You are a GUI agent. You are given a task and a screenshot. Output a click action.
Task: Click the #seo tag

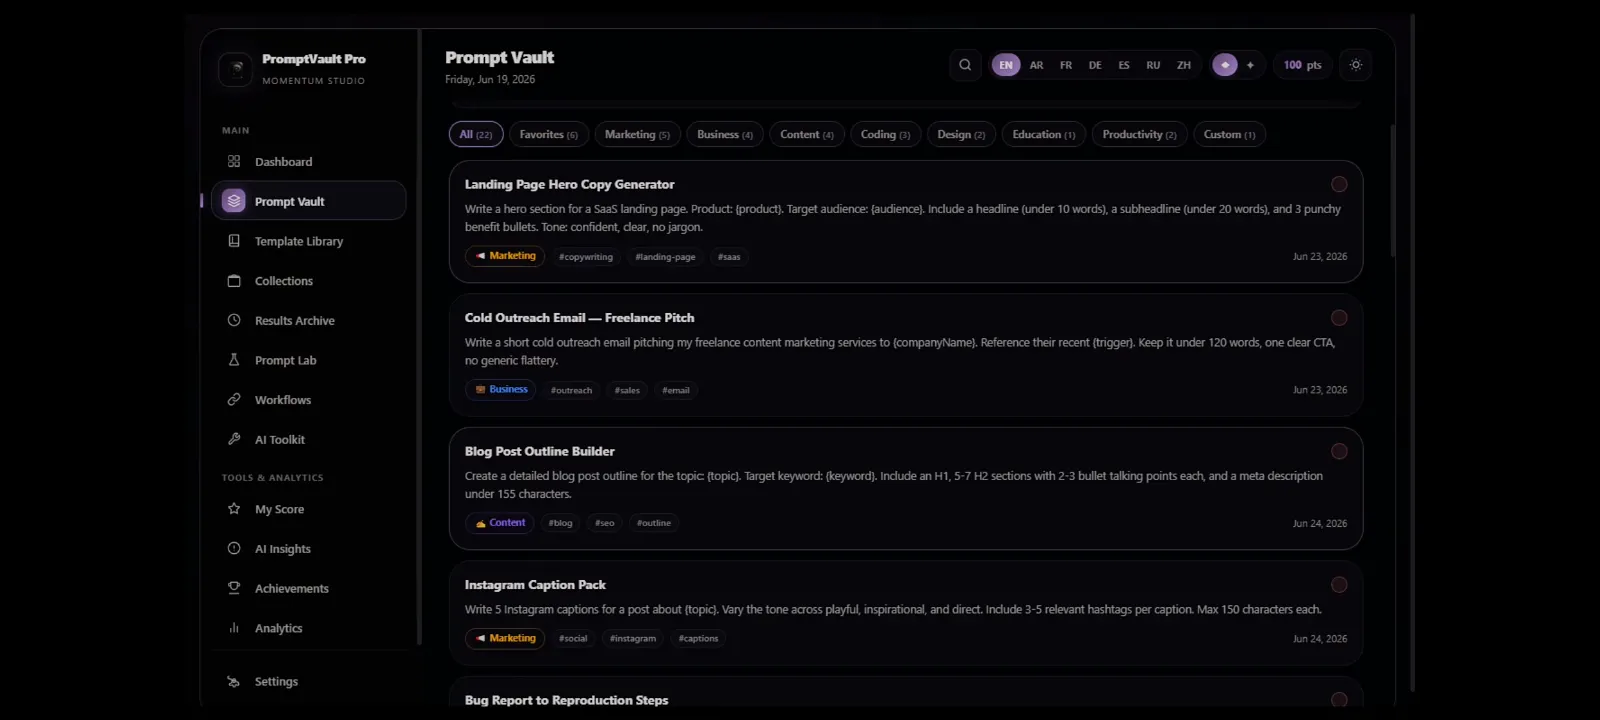point(605,523)
